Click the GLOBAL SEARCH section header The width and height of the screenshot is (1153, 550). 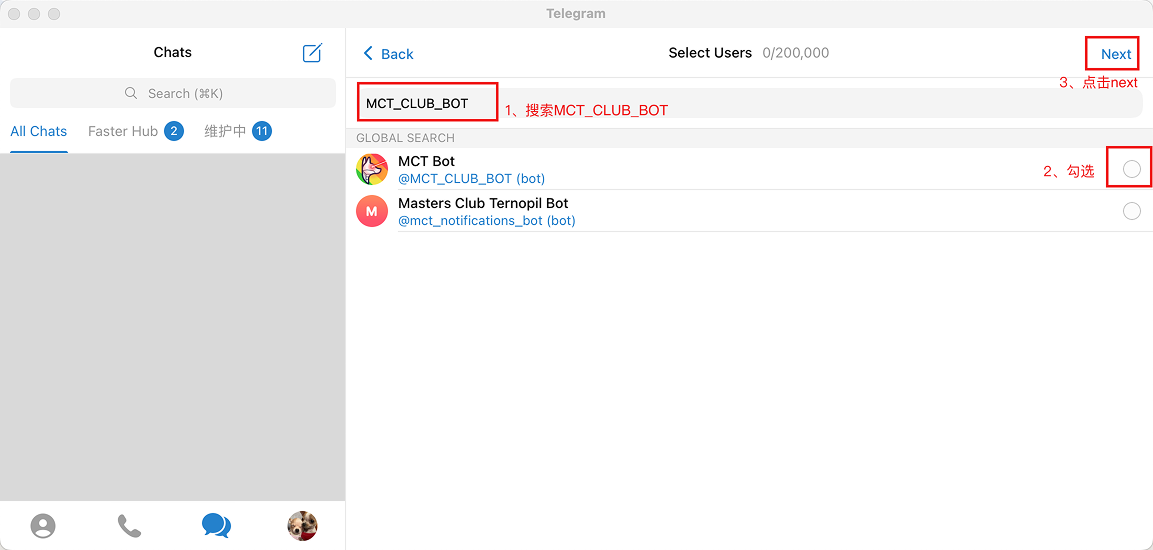pyautogui.click(x=405, y=138)
